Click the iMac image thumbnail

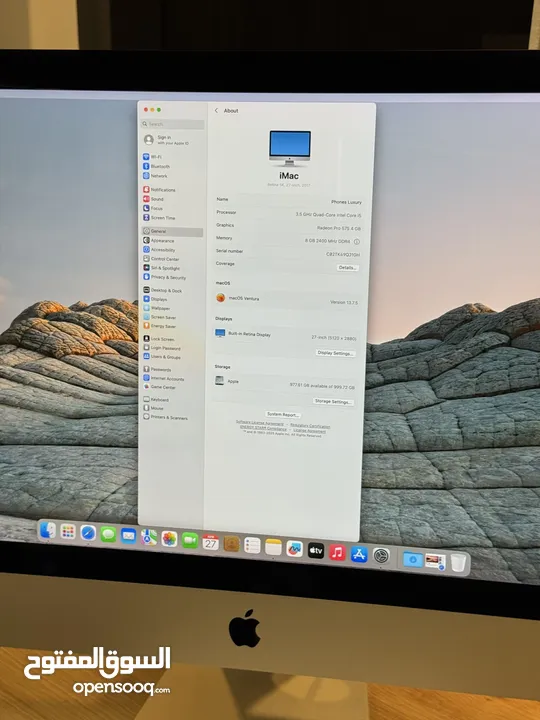click(x=290, y=148)
